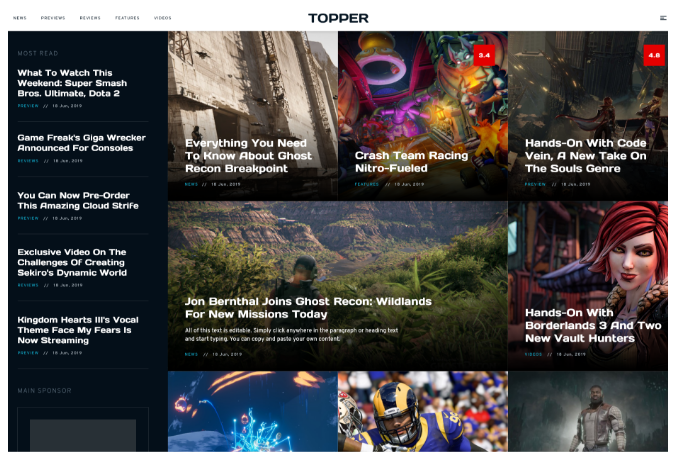This screenshot has height=461, width=677.
Task: Open Jon Bernthal Ghost Recon Wildlands headline
Action: (x=308, y=308)
